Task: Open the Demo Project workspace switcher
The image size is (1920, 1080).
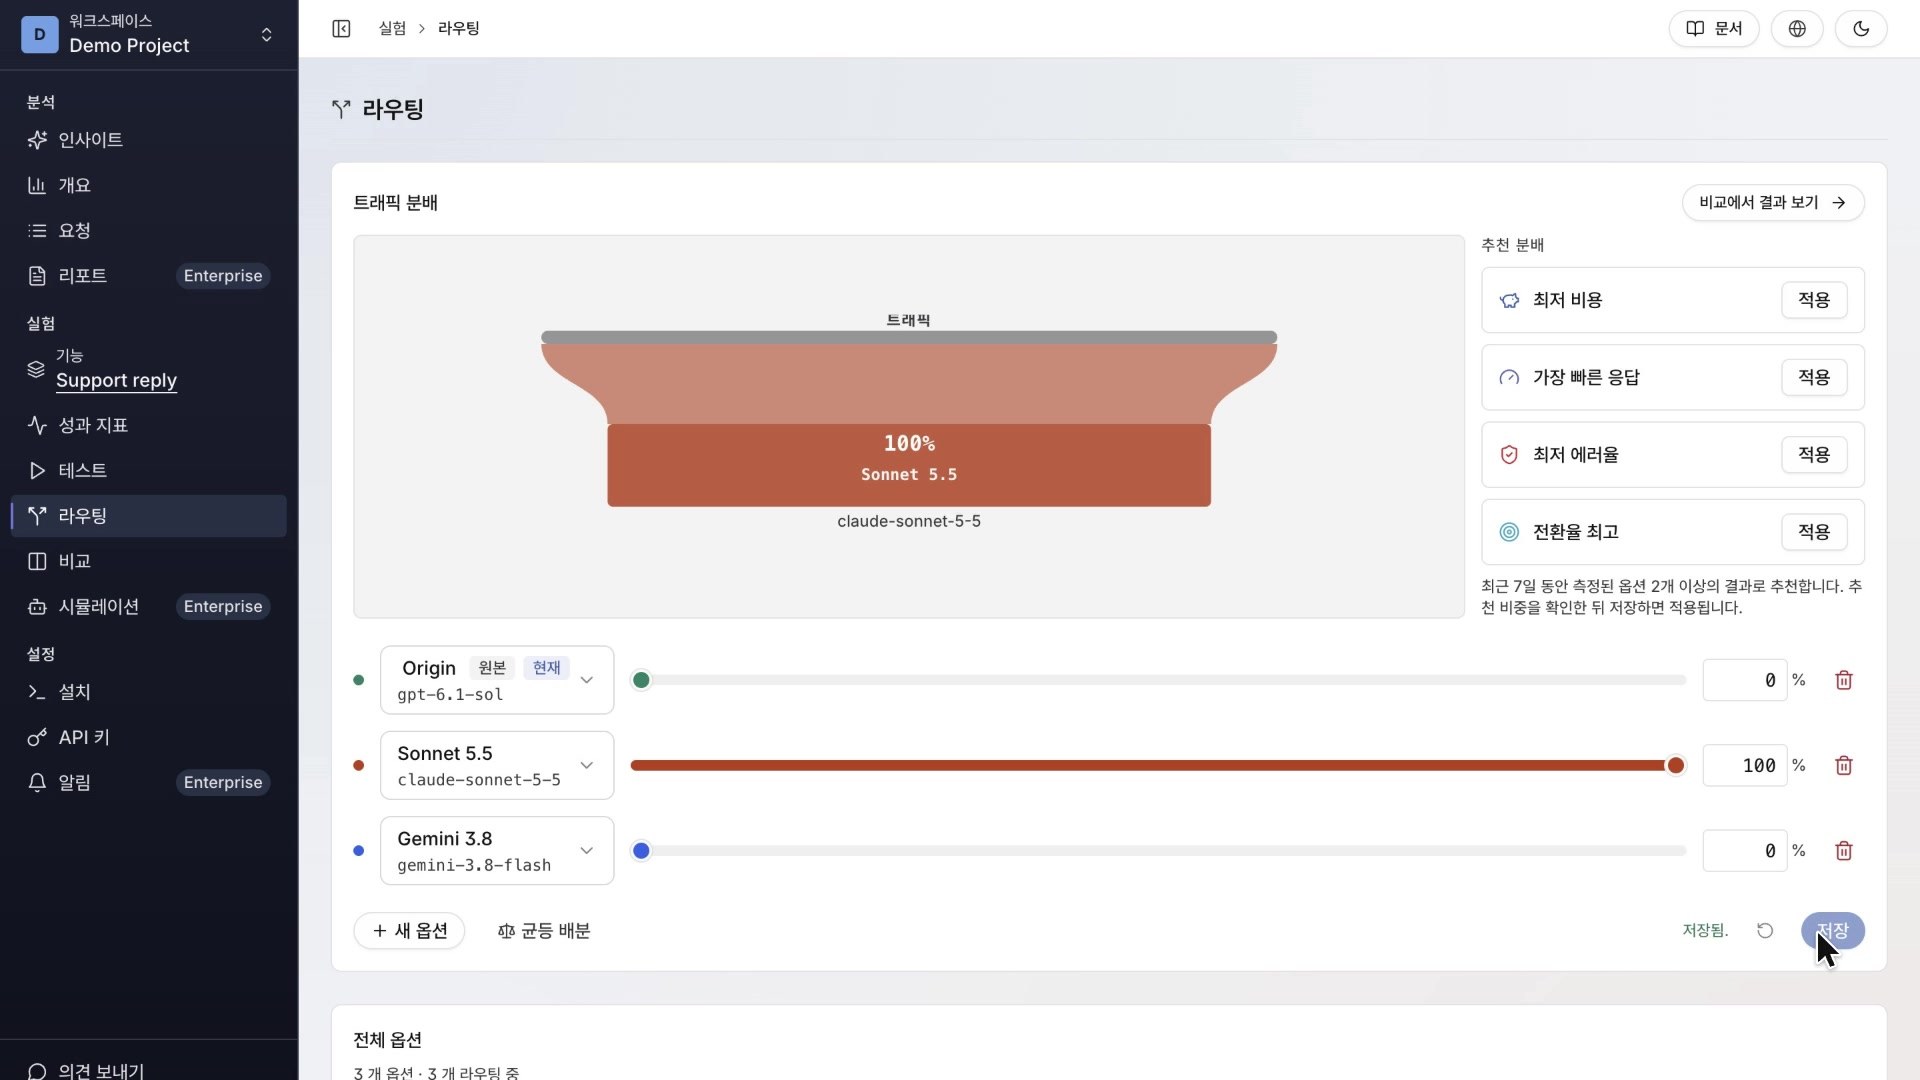Action: pyautogui.click(x=148, y=34)
